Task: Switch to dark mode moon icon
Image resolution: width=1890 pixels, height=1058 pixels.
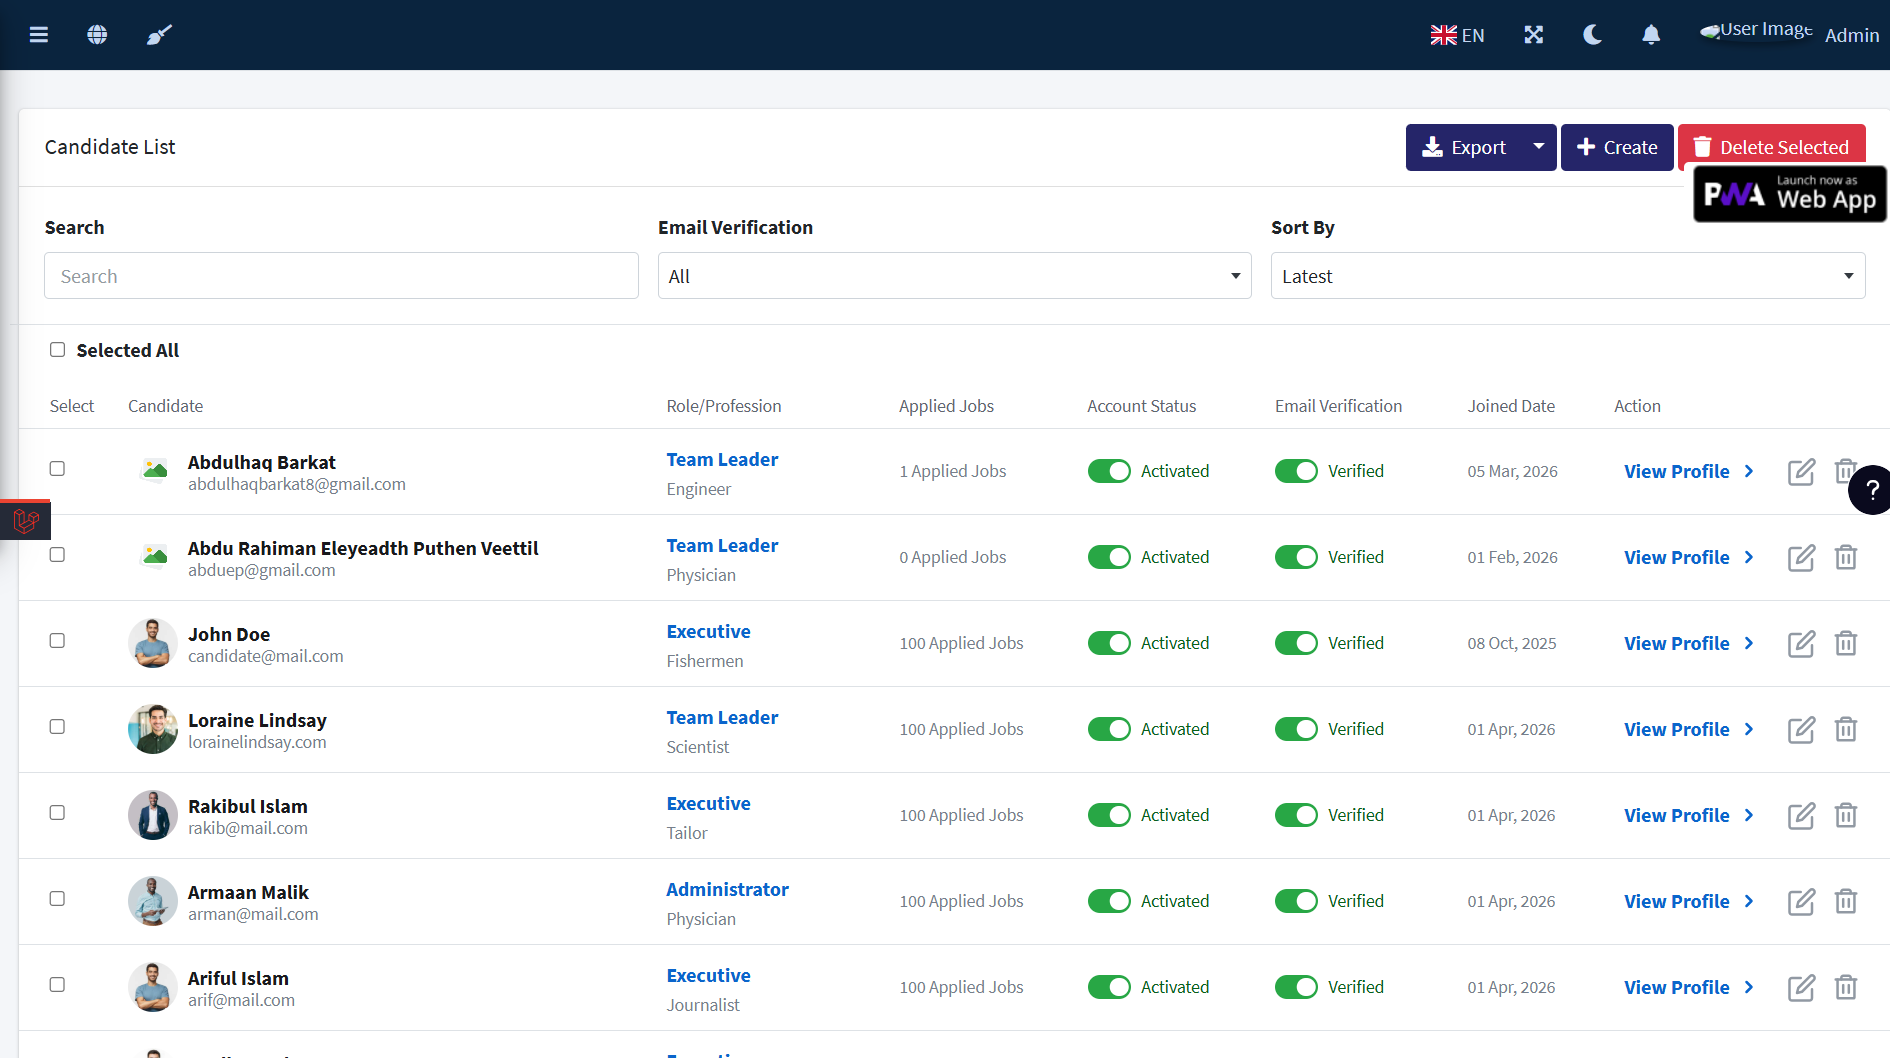Action: pyautogui.click(x=1592, y=35)
